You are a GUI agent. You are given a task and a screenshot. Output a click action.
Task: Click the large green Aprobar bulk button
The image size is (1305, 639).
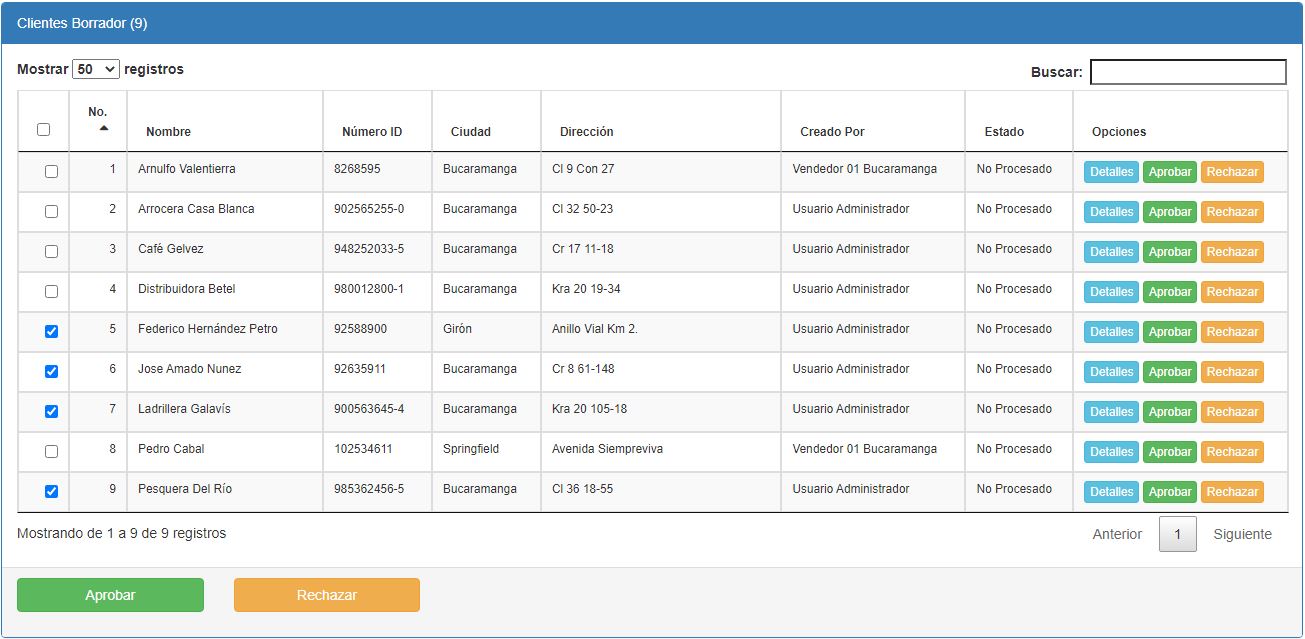pyautogui.click(x=110, y=595)
